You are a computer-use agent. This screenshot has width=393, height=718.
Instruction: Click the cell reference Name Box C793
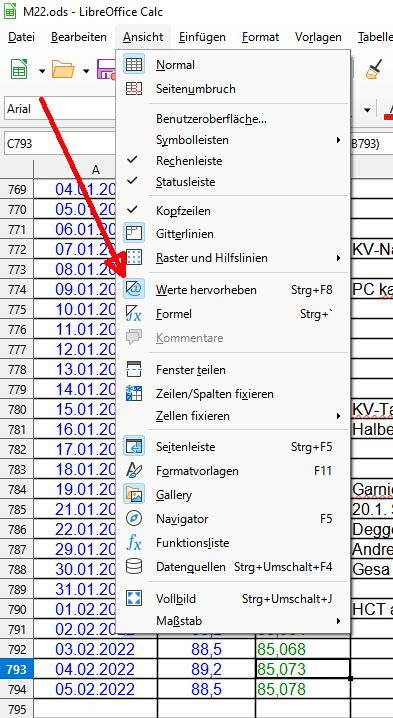pyautogui.click(x=59, y=144)
